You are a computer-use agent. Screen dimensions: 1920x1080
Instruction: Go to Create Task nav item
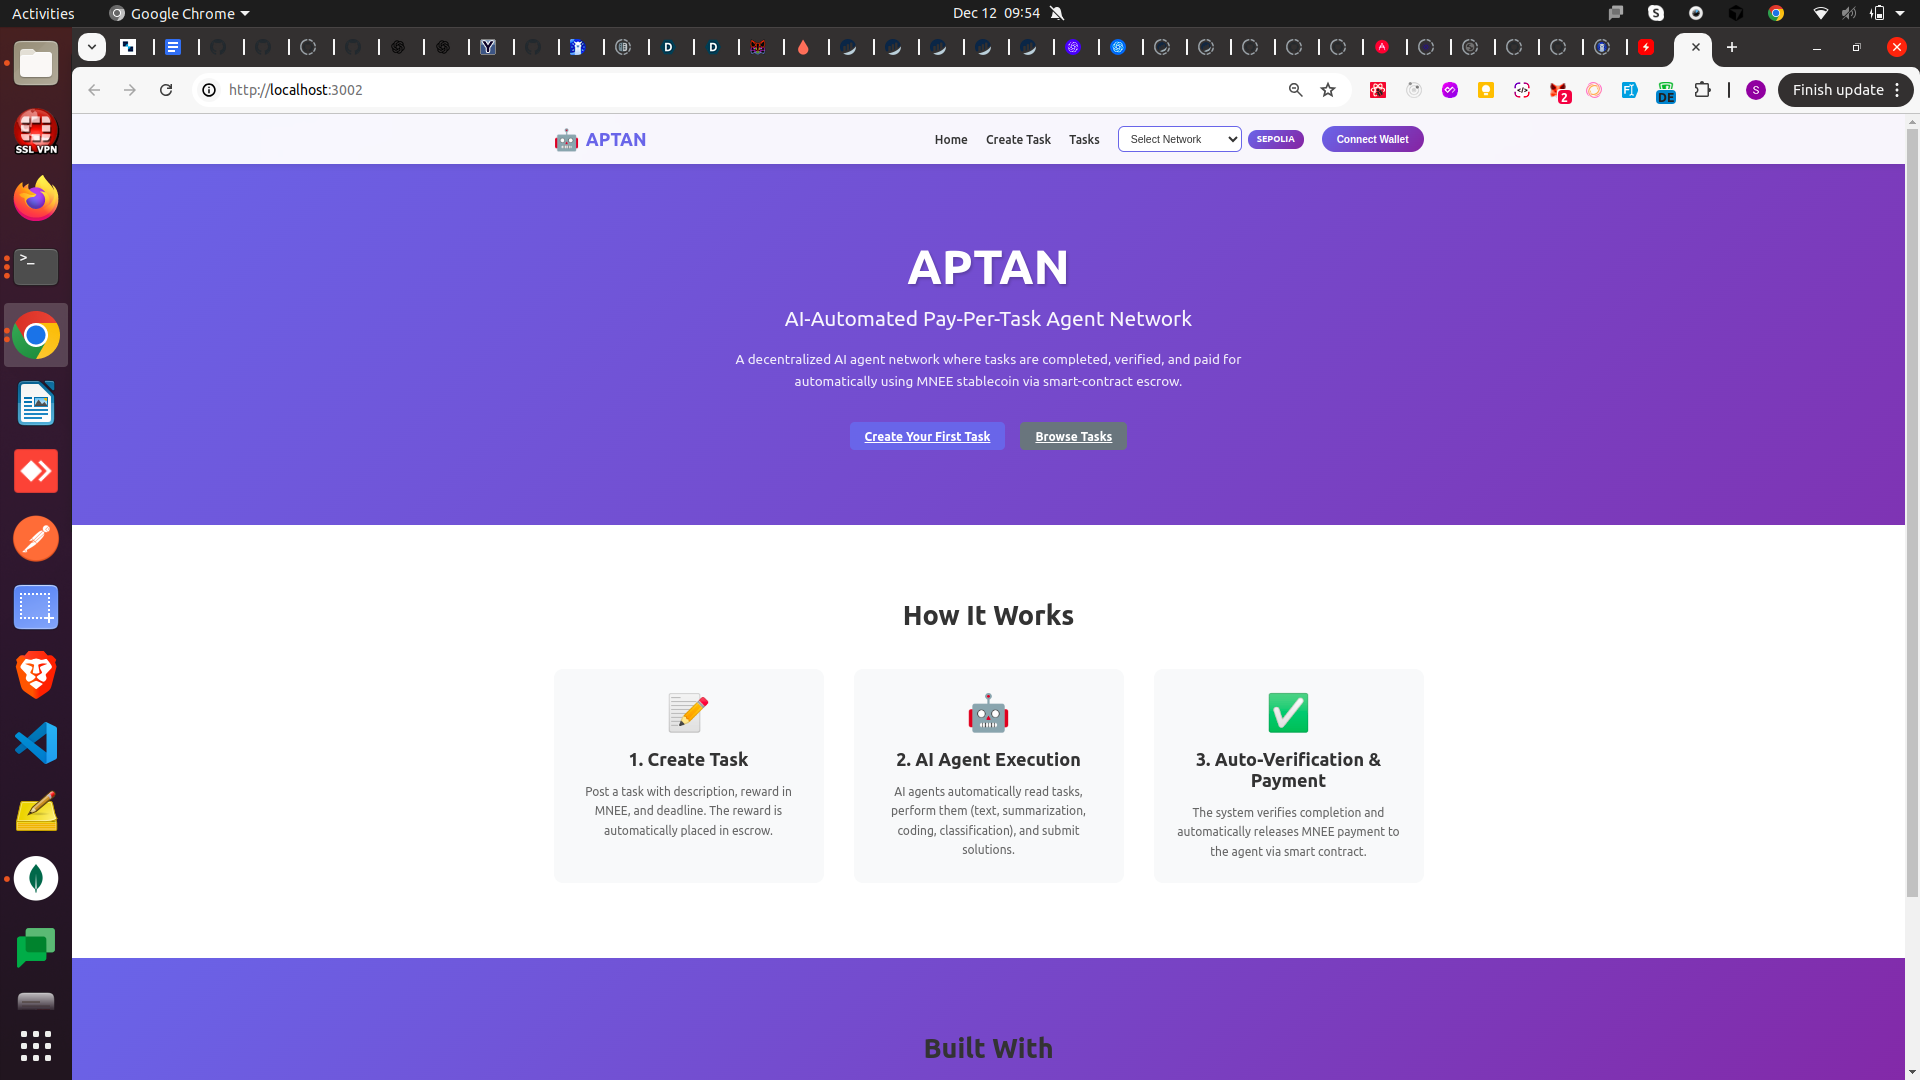(x=1017, y=140)
